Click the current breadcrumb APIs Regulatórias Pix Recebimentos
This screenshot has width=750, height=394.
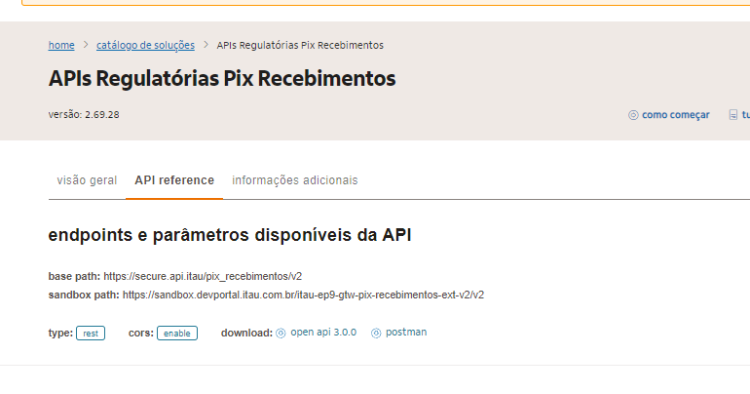point(300,45)
